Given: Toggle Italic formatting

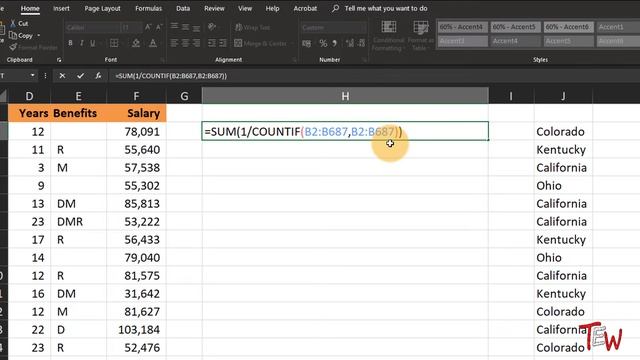Looking at the screenshot, I should pyautogui.click(x=82, y=43).
